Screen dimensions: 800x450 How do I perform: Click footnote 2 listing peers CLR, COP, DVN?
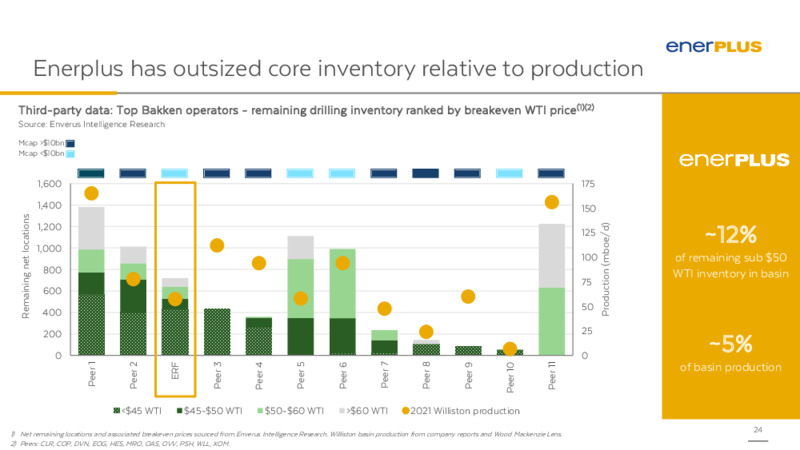coord(120,444)
